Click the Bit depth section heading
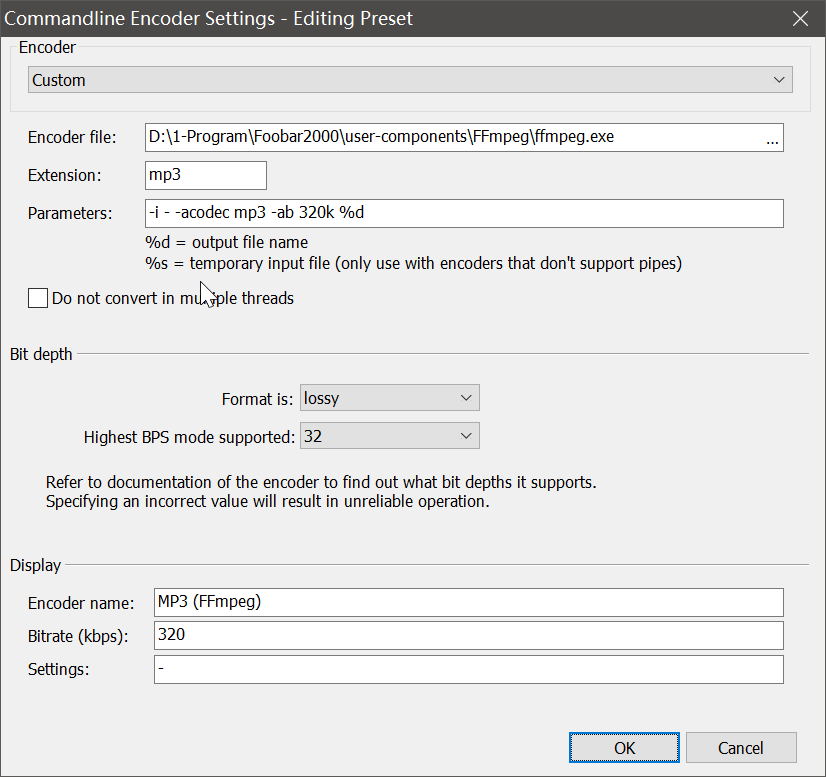The width and height of the screenshot is (826, 777). tap(41, 354)
